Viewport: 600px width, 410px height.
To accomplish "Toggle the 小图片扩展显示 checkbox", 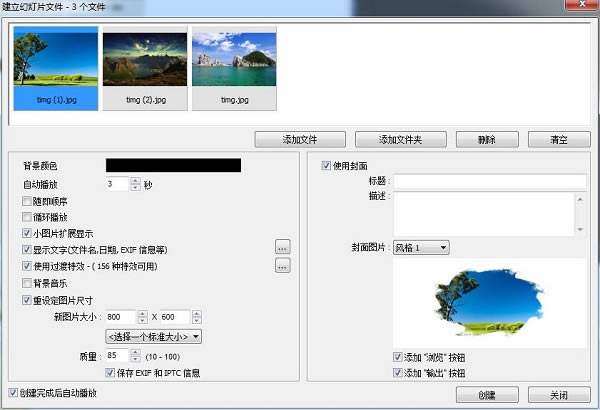I will point(26,233).
